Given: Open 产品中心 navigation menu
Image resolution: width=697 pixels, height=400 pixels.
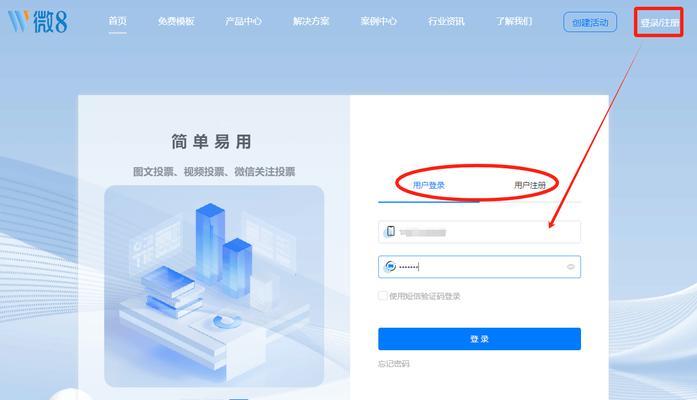Looking at the screenshot, I should click(244, 21).
